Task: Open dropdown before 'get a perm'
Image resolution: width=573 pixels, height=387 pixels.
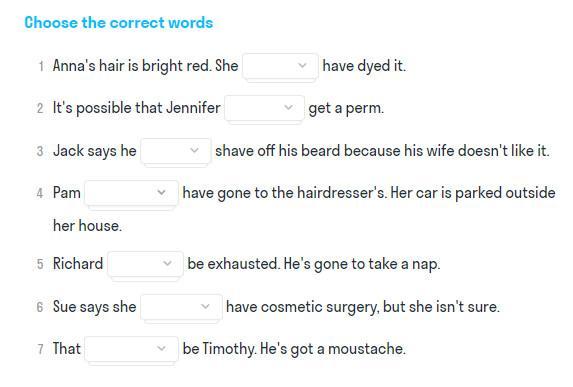Action: [264, 108]
